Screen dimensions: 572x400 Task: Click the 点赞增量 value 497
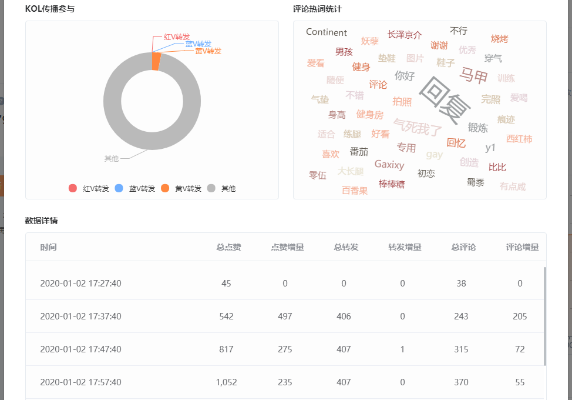point(285,316)
